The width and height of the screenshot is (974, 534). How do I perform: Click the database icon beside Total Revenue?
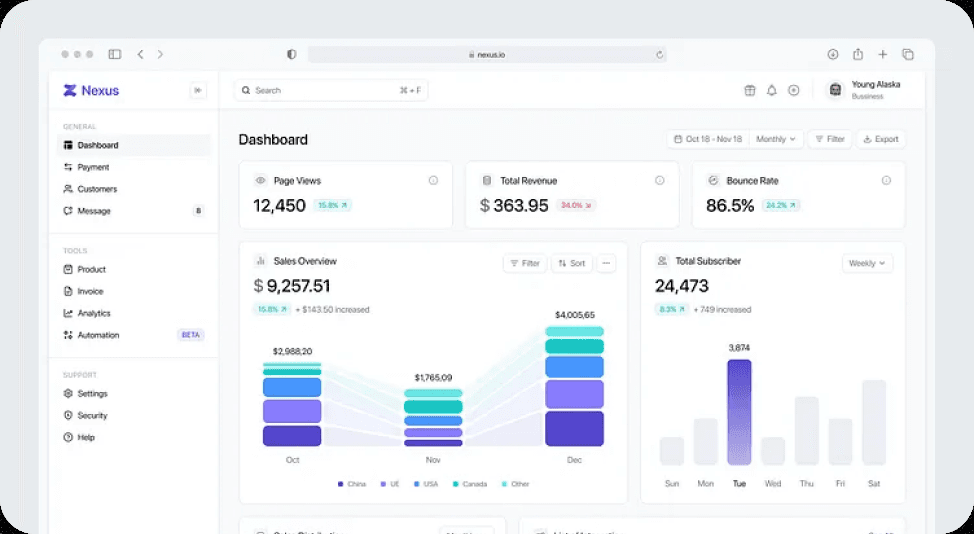point(488,181)
